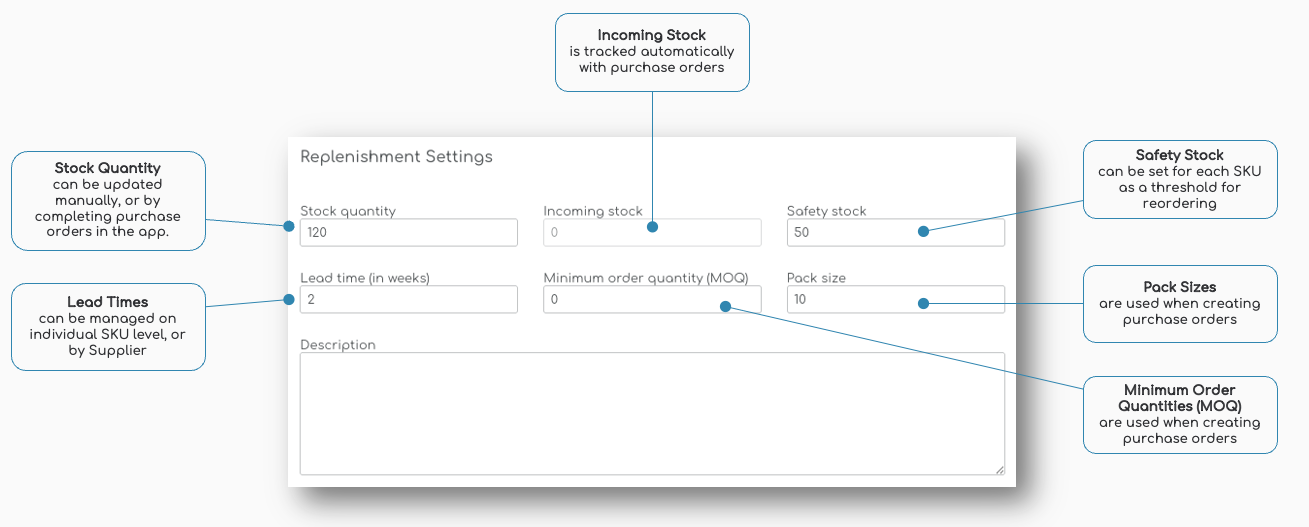Select the Incoming Stock callout box
This screenshot has width=1309, height=527.
pyautogui.click(x=652, y=52)
